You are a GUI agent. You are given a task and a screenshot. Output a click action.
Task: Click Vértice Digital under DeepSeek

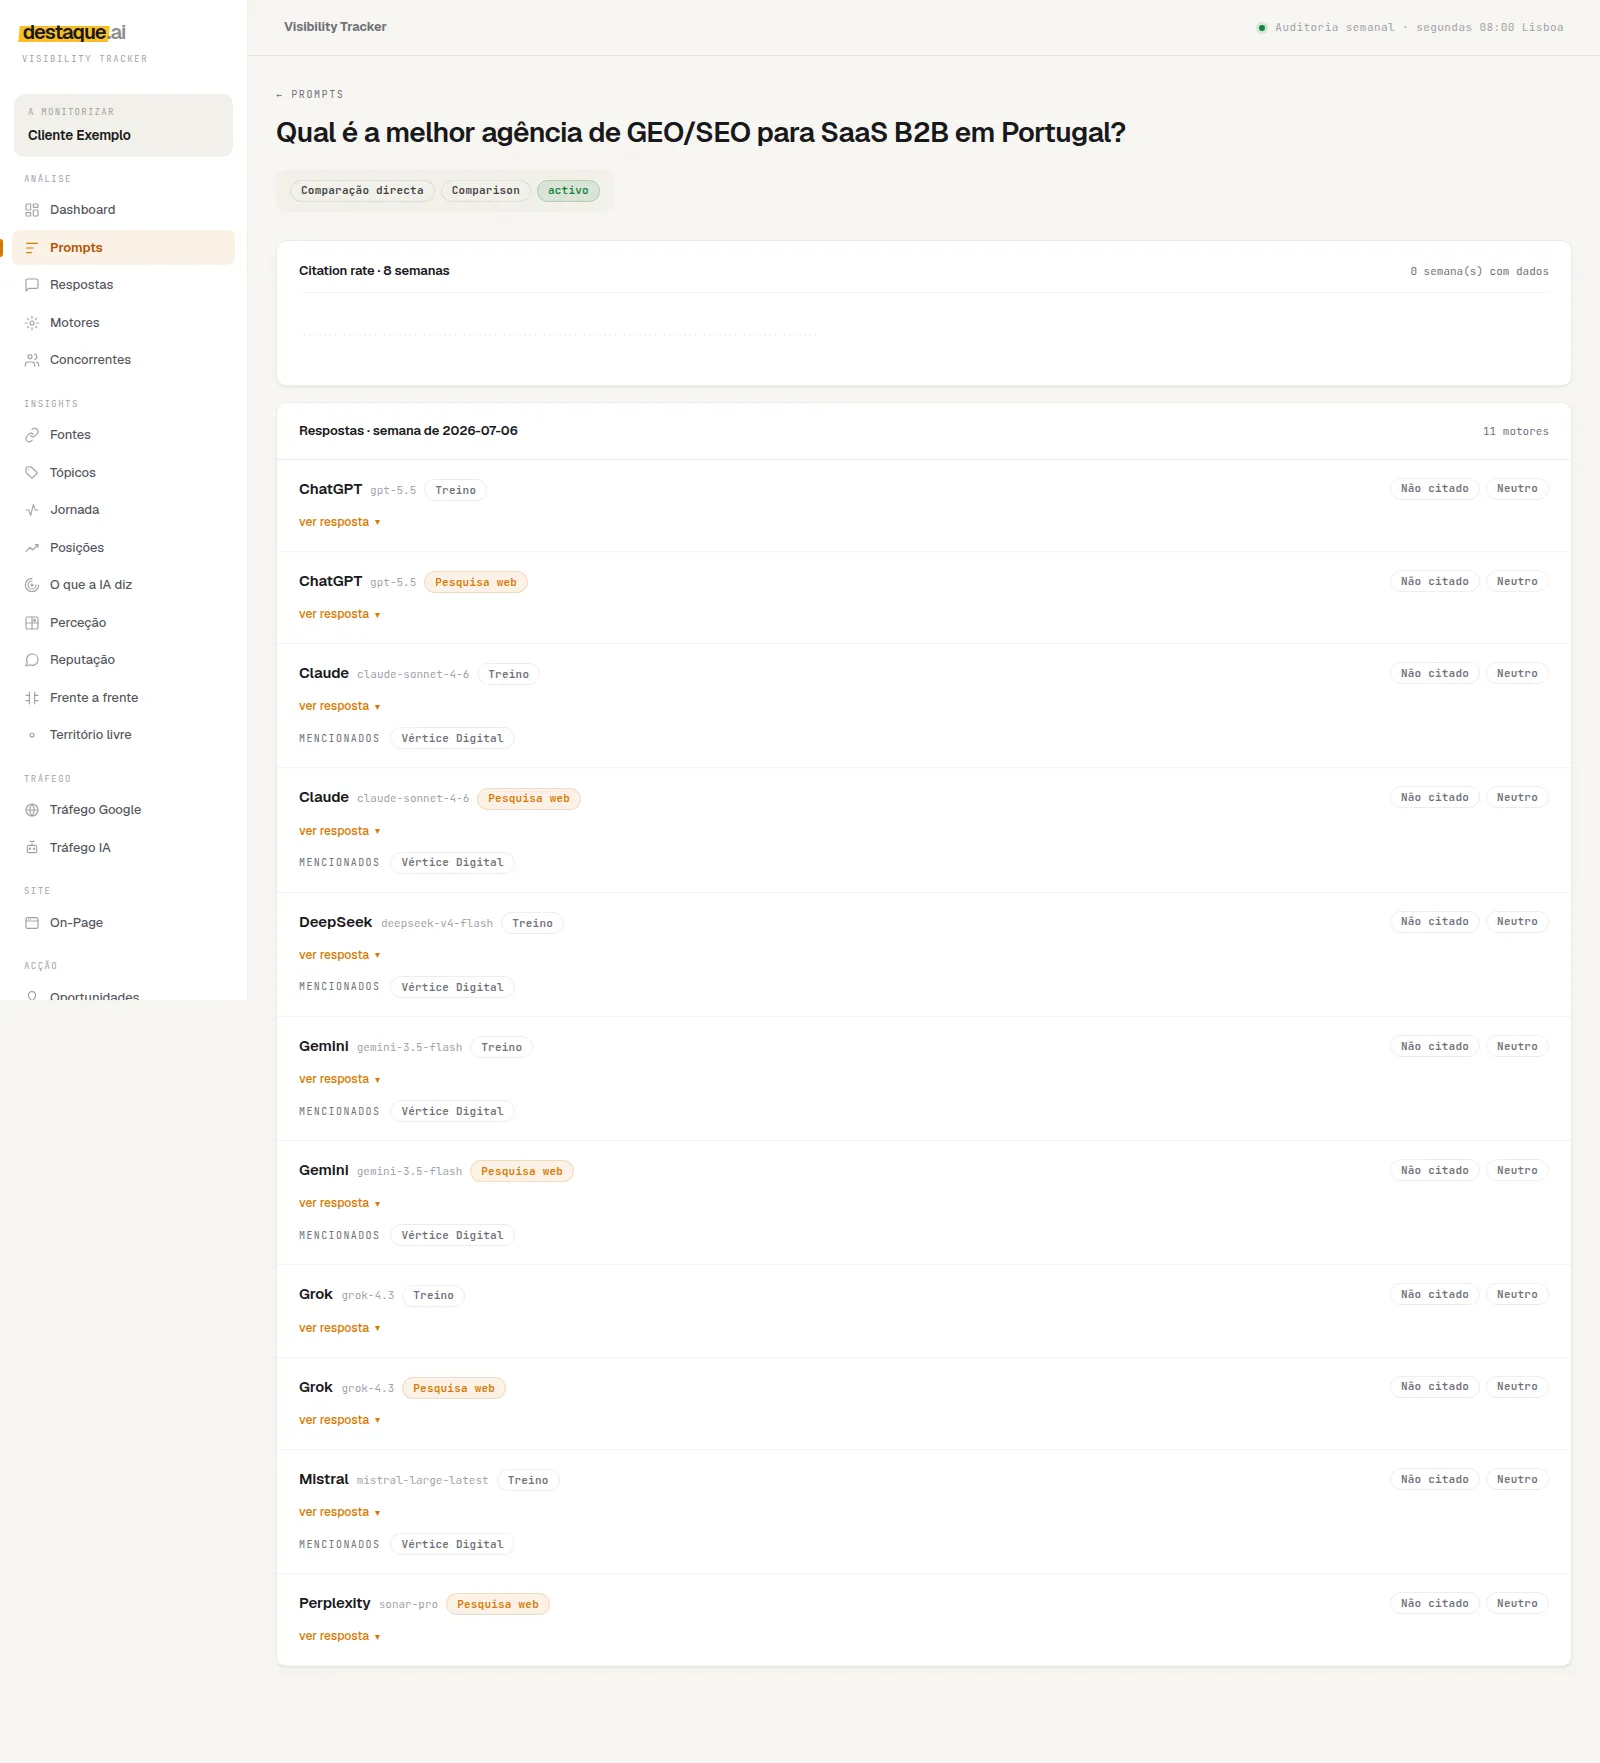tap(452, 987)
